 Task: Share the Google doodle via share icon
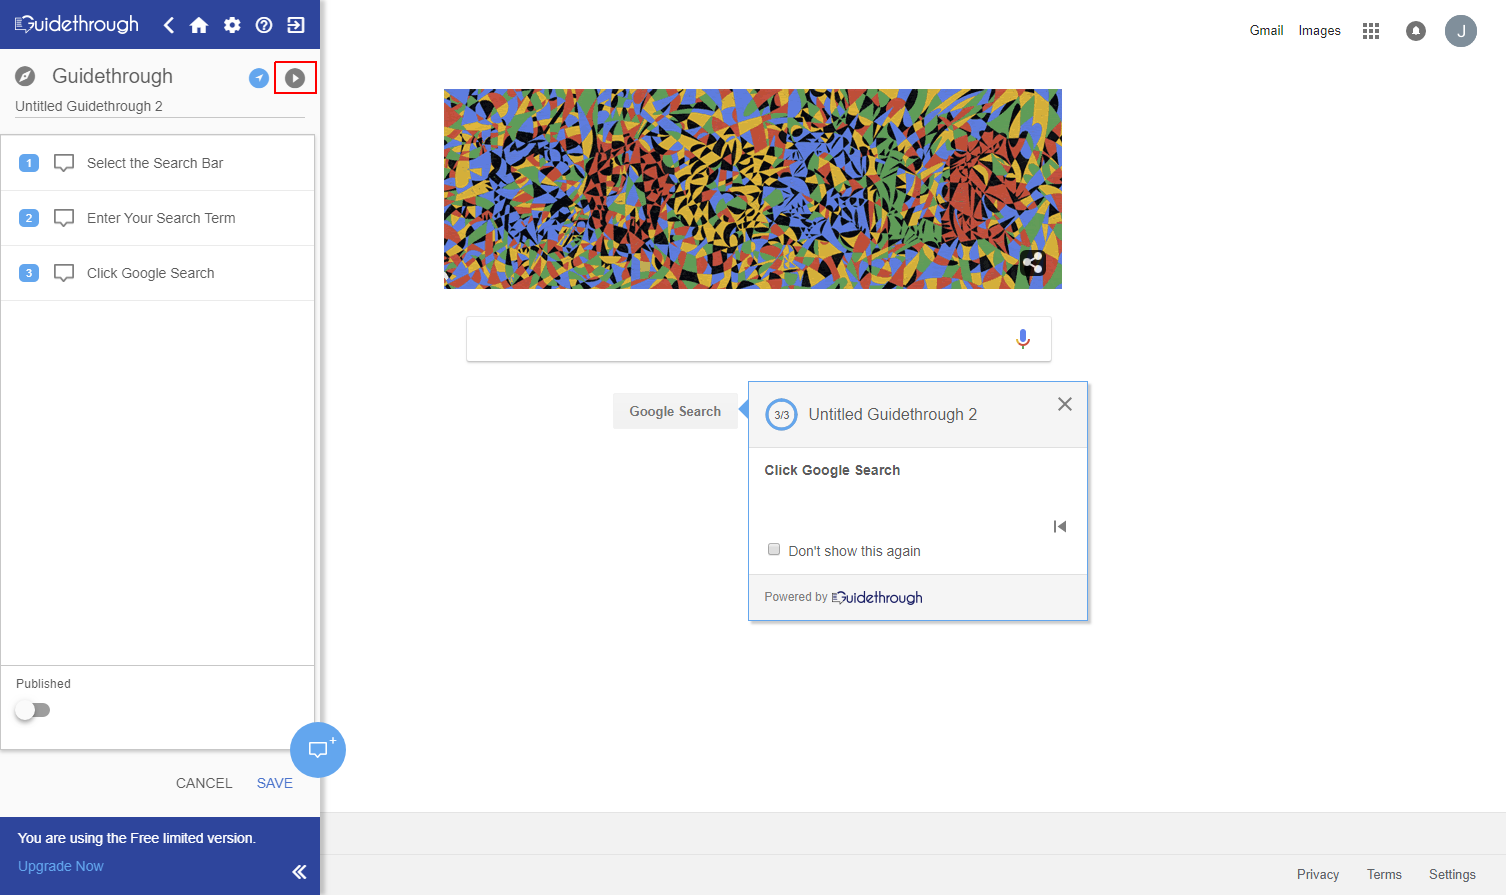tap(1033, 263)
